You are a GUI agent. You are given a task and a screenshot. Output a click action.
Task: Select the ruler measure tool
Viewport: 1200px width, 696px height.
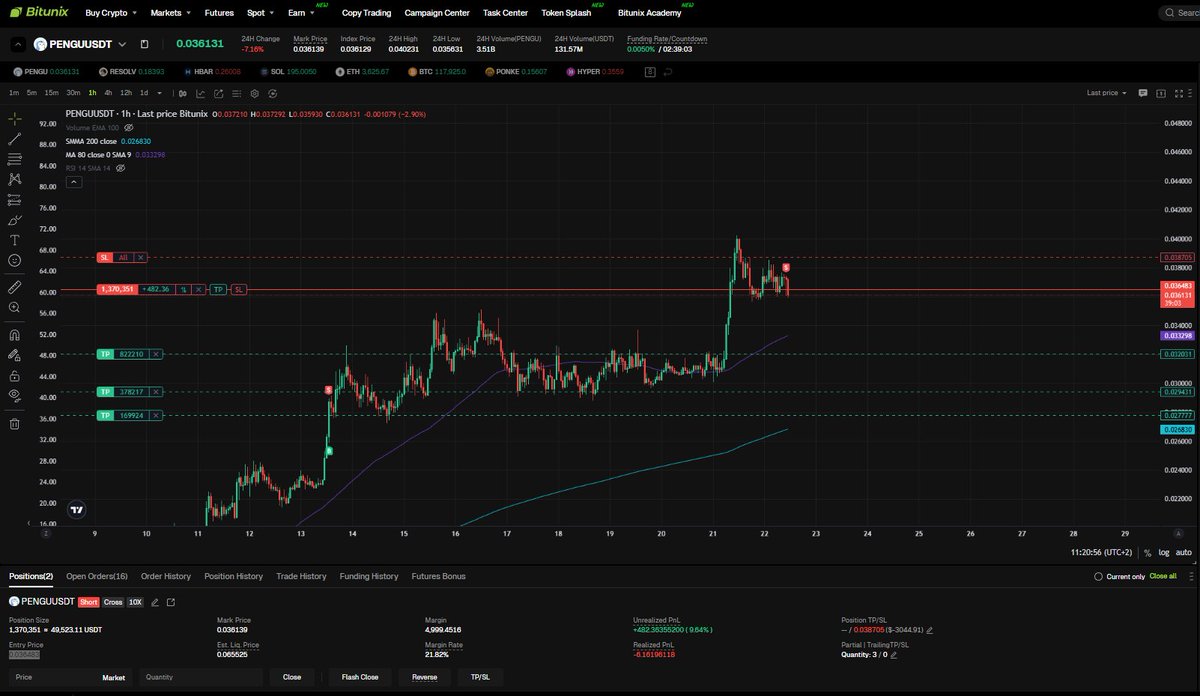click(x=15, y=287)
